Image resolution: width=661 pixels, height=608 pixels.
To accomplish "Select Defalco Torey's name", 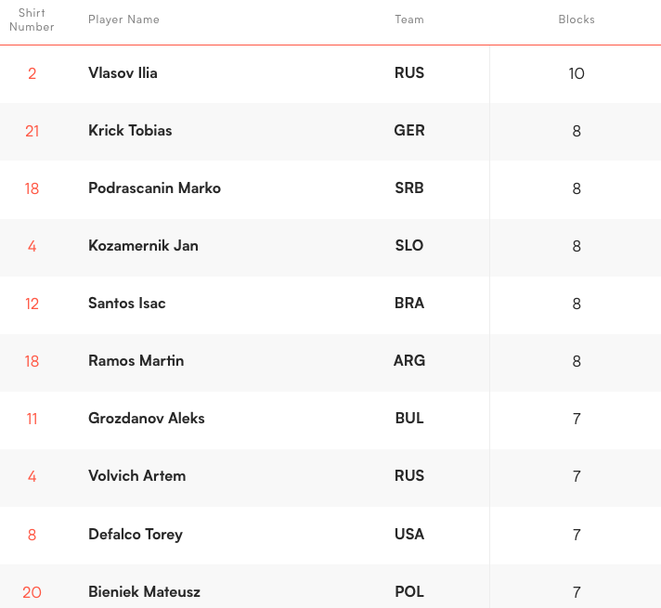I will click(135, 534).
